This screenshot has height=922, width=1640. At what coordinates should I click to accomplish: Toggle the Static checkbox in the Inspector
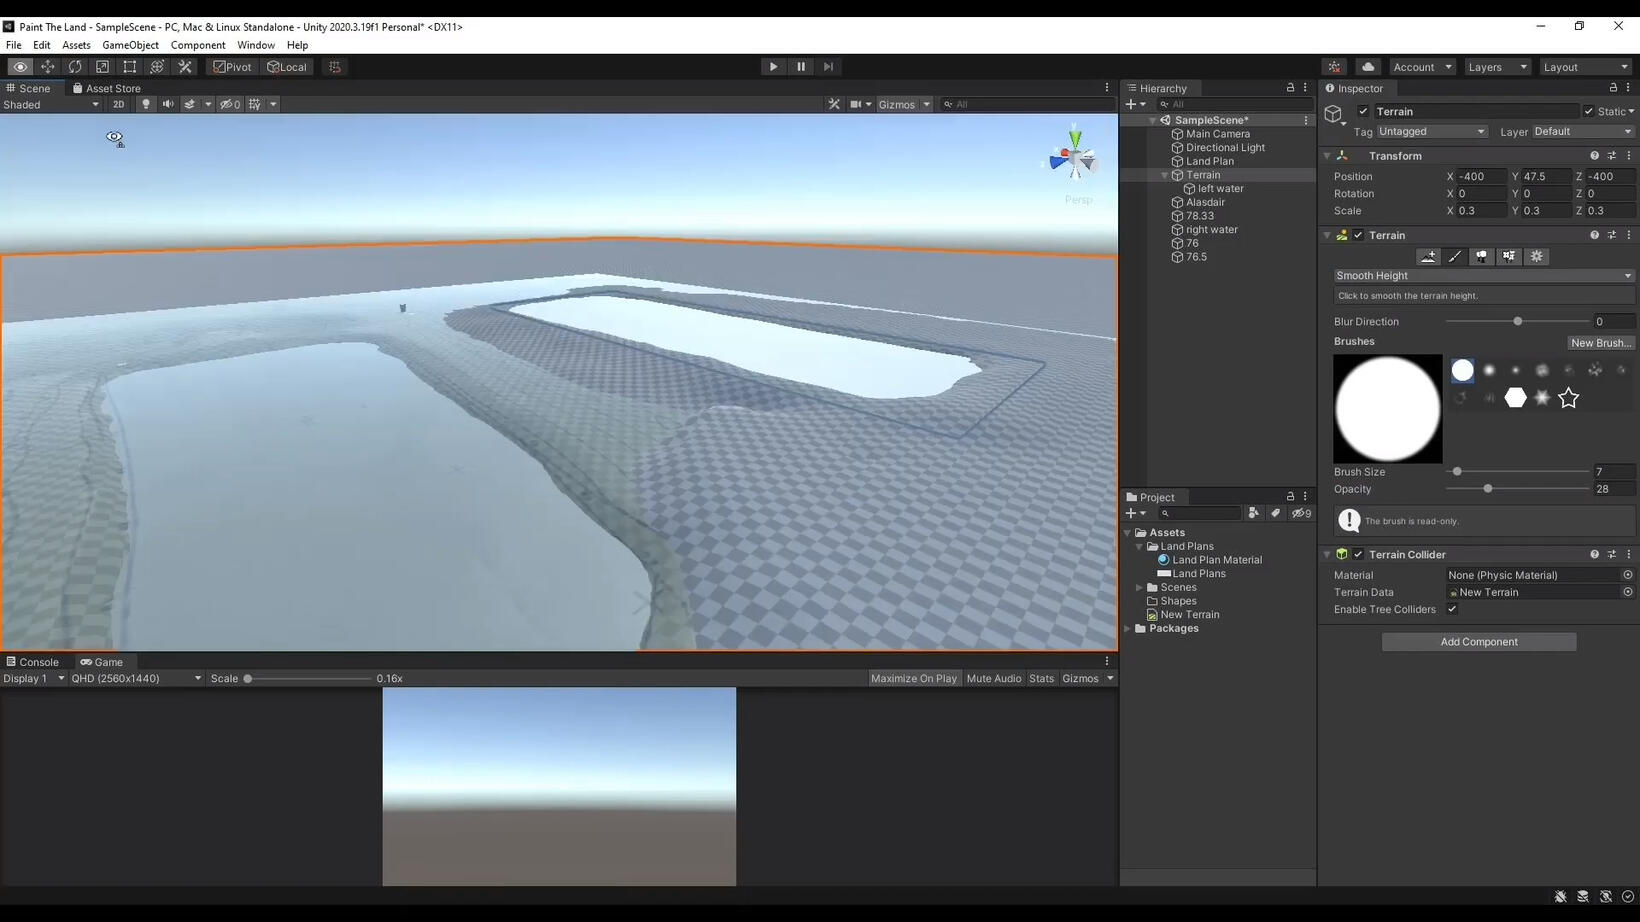click(1589, 111)
